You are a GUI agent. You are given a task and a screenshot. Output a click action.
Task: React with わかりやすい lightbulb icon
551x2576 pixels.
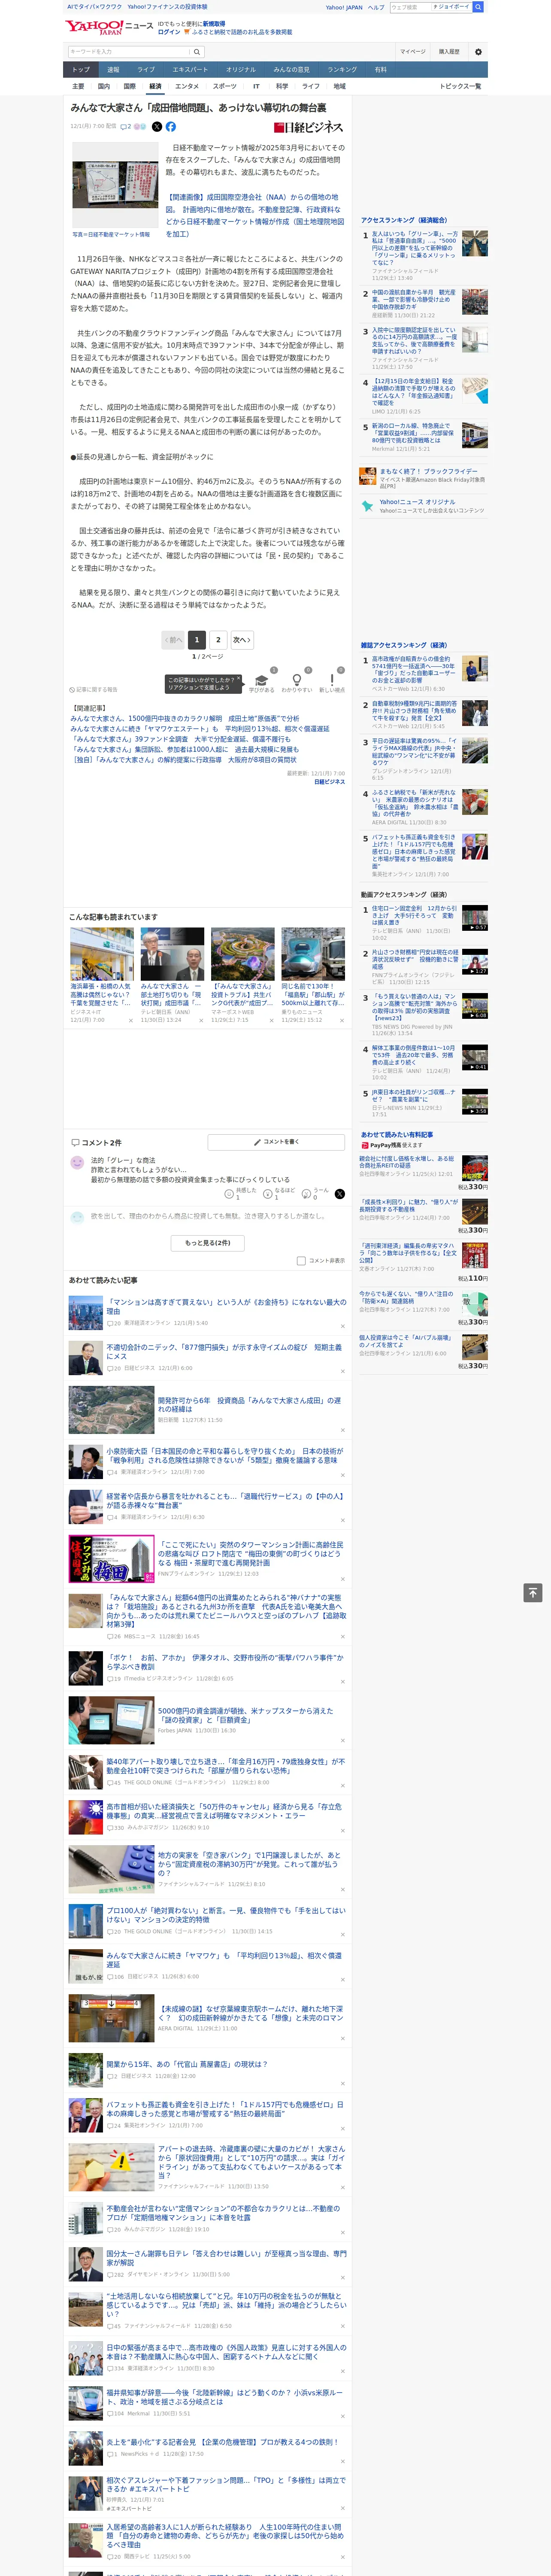point(297,680)
